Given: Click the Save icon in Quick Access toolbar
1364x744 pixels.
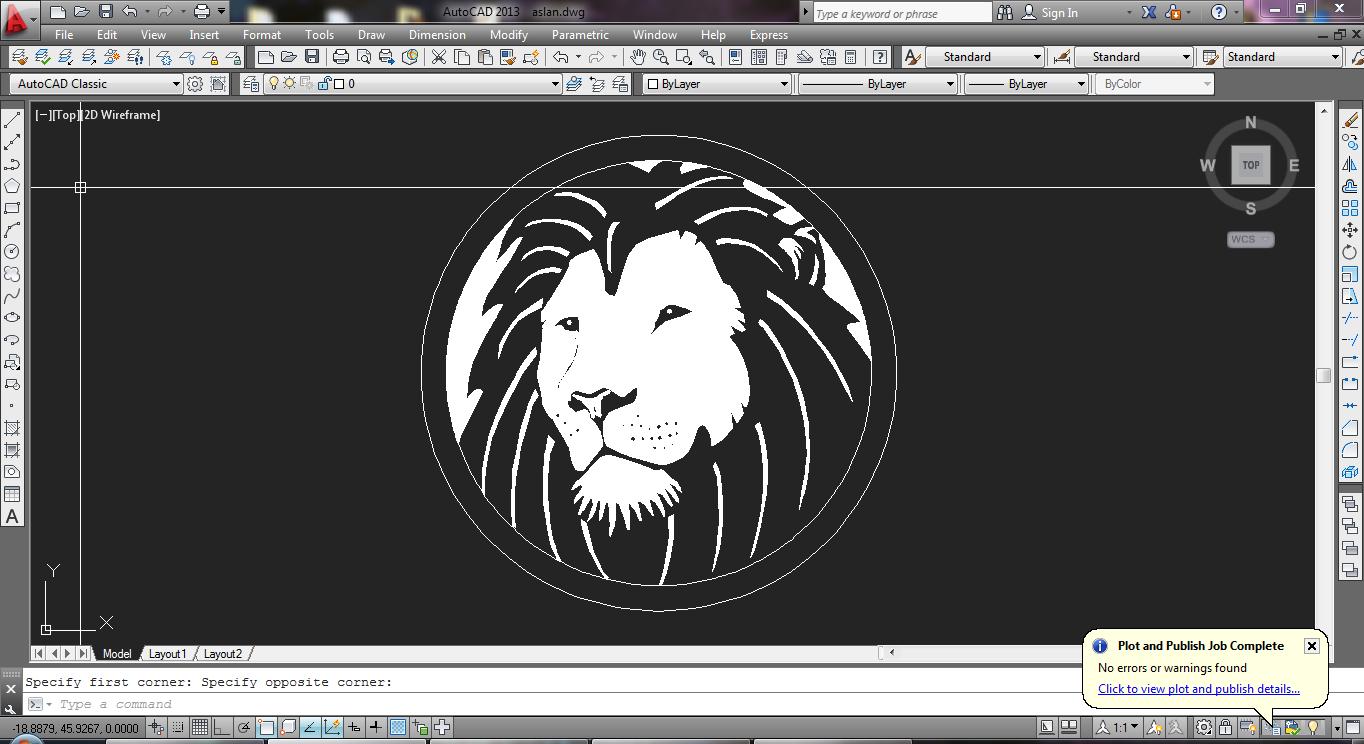Looking at the screenshot, I should point(105,12).
